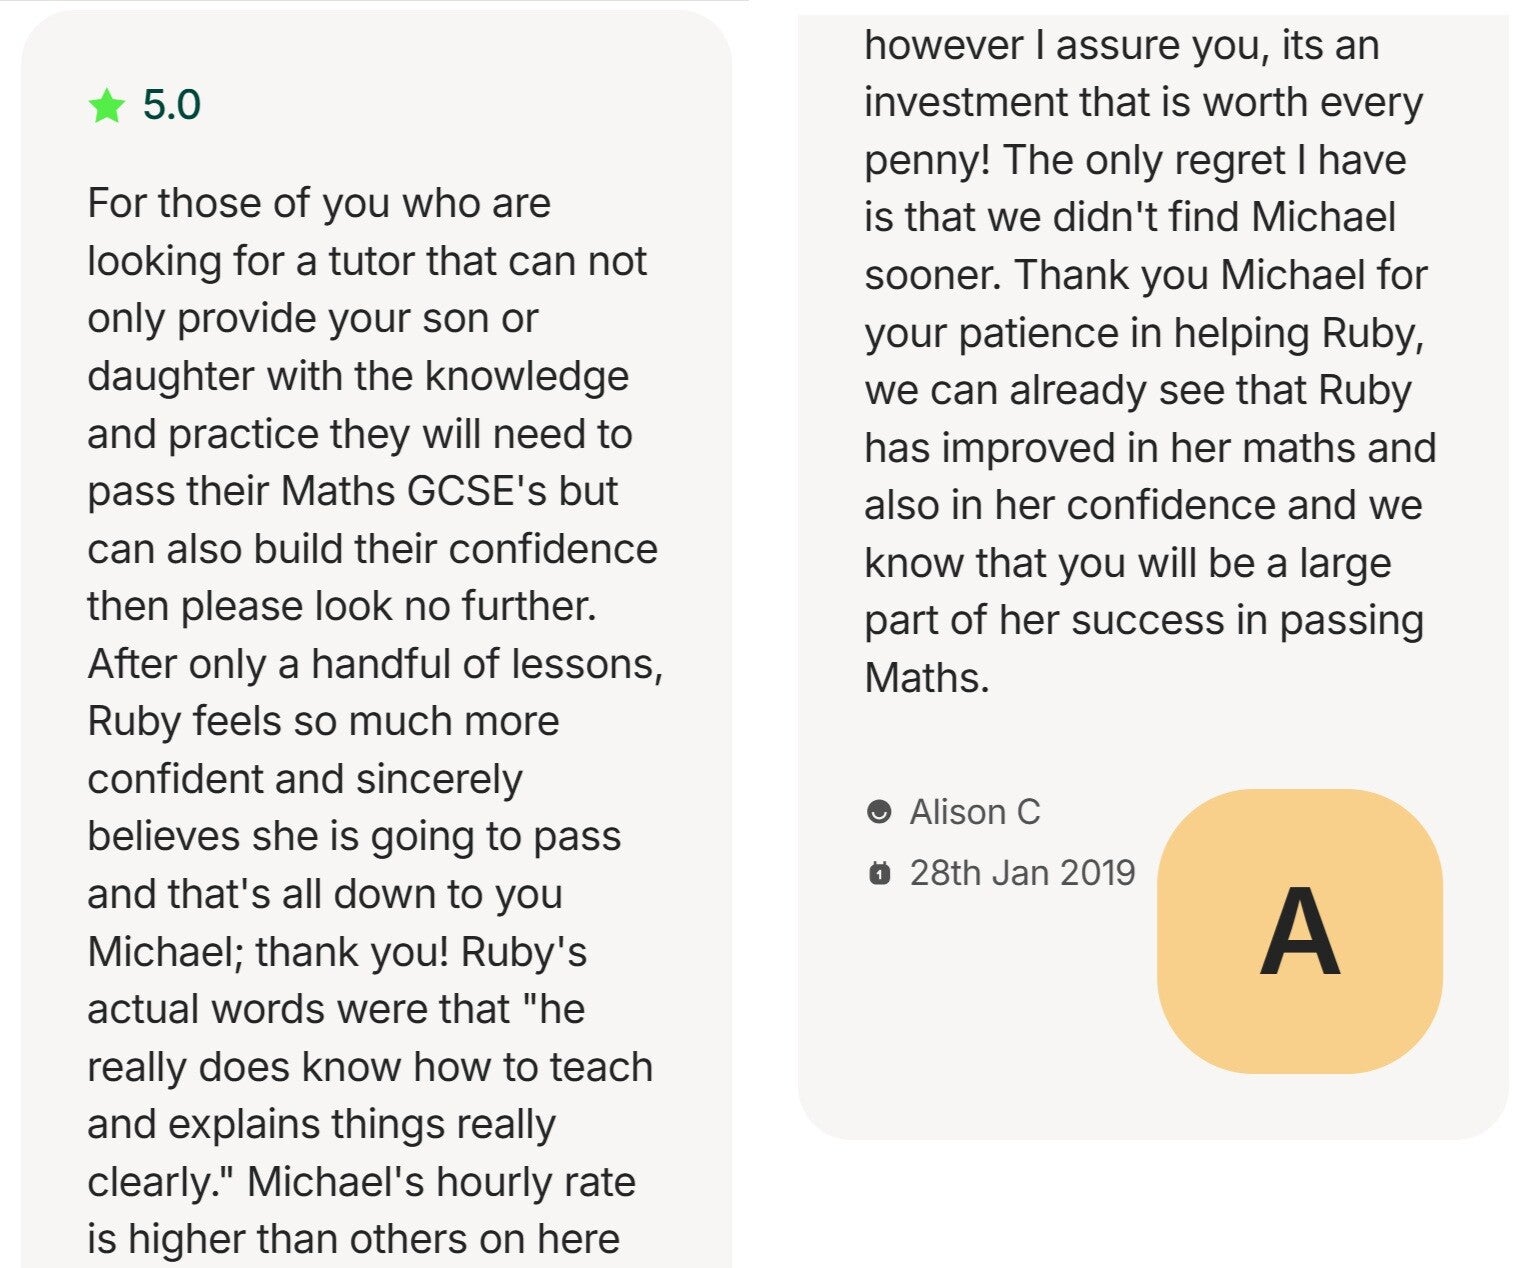
Task: Click the date 28th Jan 2019
Action: [1022, 873]
